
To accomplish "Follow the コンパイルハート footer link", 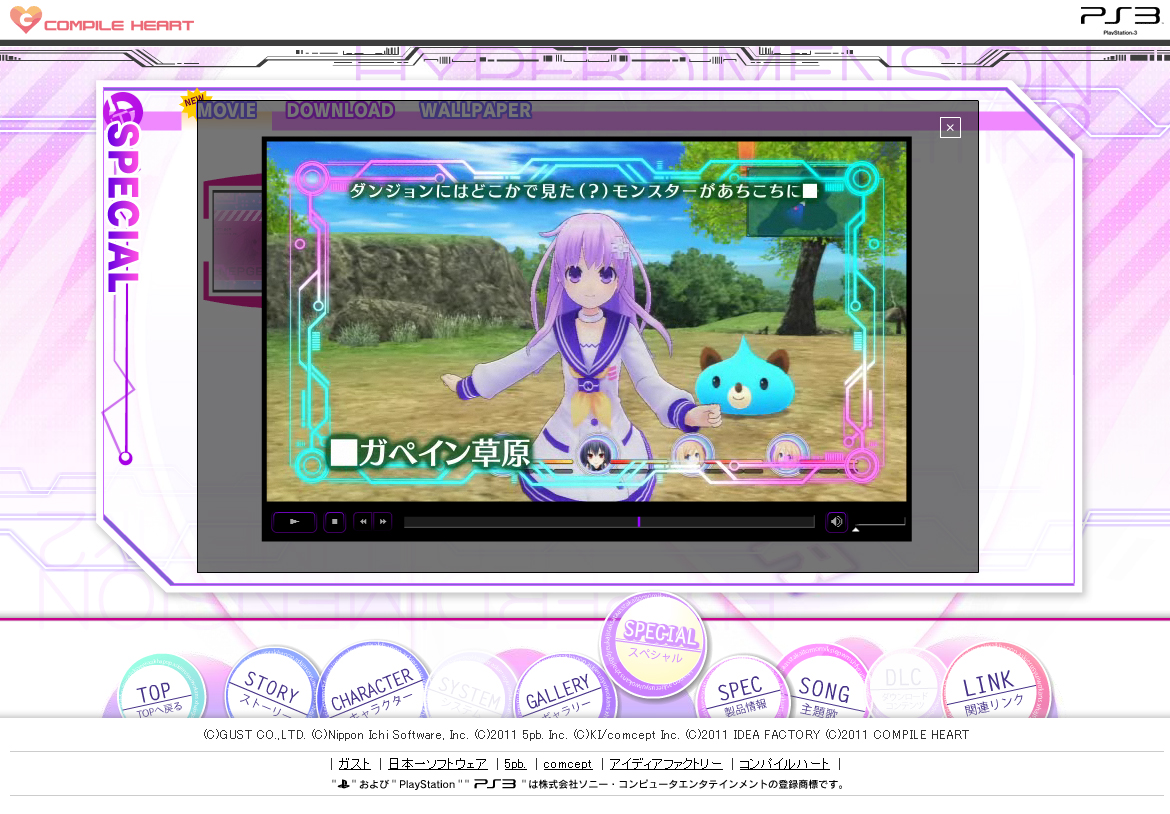I will (x=784, y=763).
